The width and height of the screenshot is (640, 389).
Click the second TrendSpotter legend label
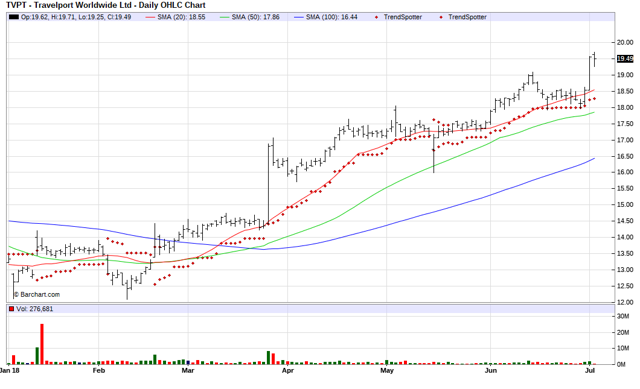[467, 17]
